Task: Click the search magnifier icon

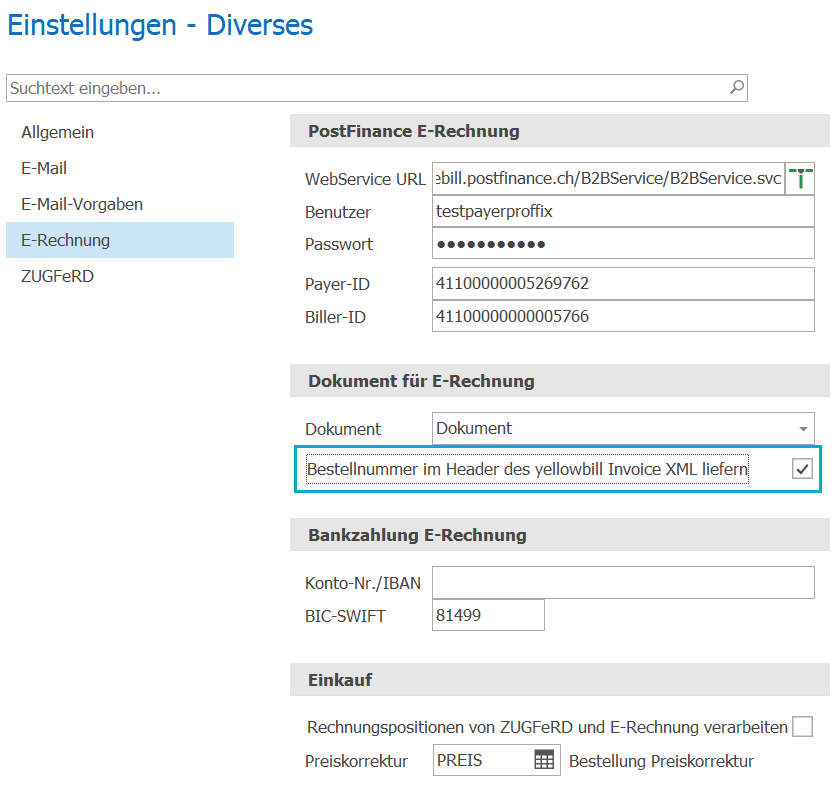Action: point(737,87)
